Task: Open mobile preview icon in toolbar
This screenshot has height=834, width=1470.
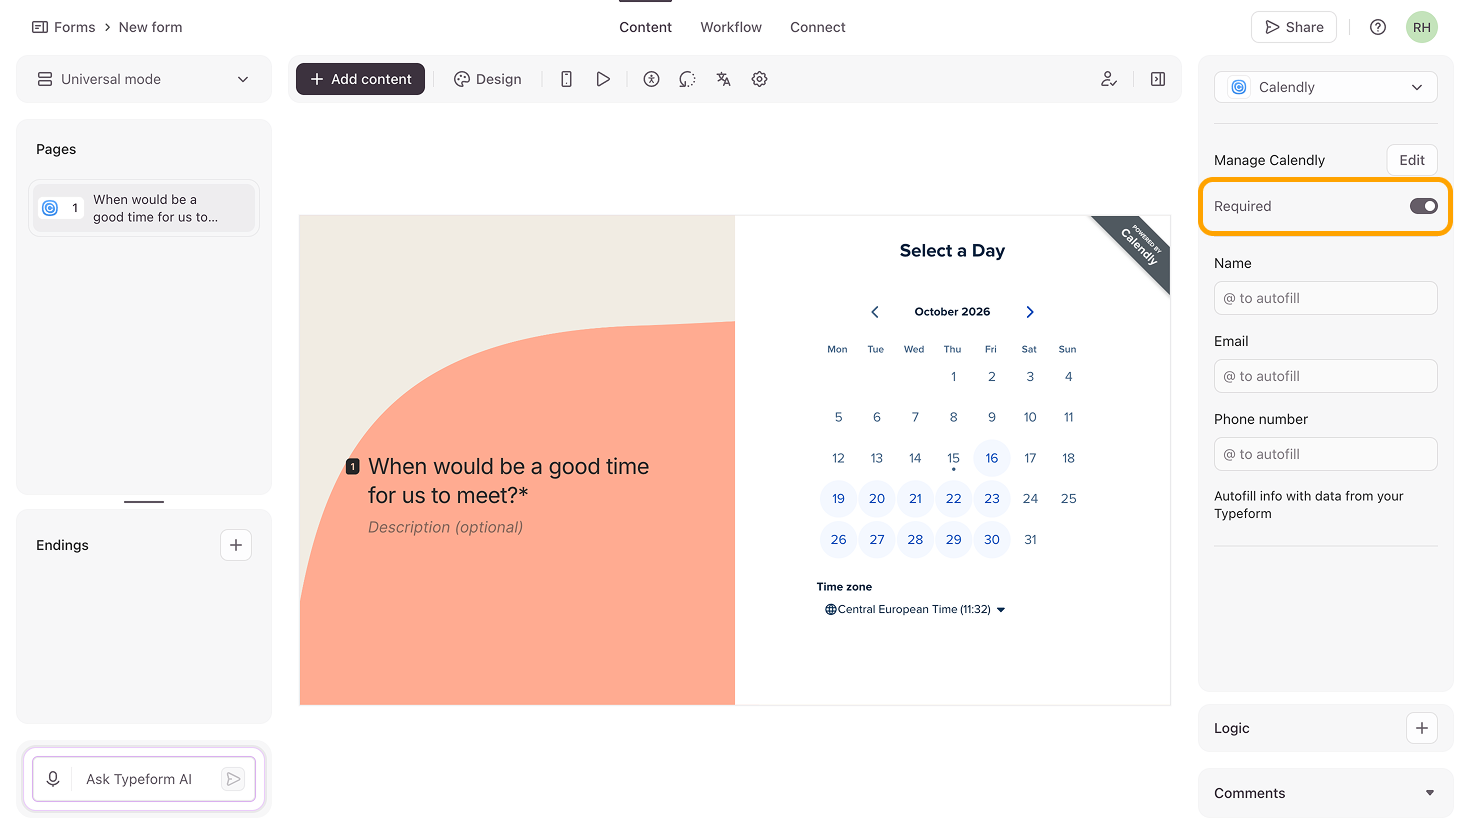Action: [x=566, y=79]
